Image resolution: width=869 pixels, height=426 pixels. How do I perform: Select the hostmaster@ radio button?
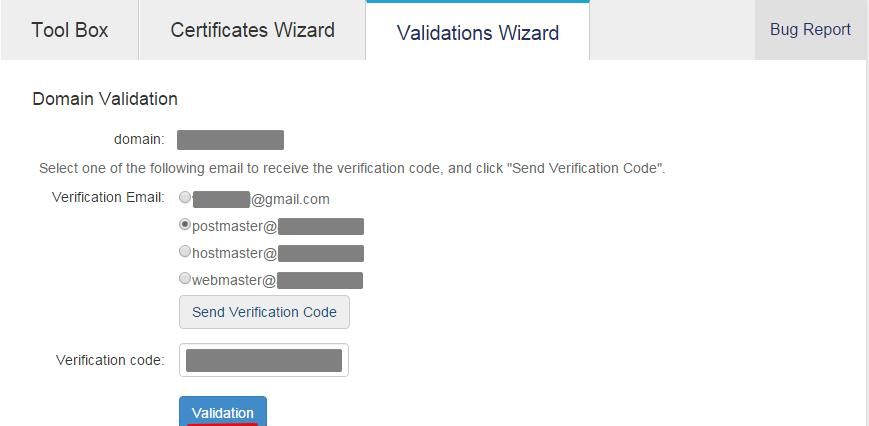tap(185, 252)
